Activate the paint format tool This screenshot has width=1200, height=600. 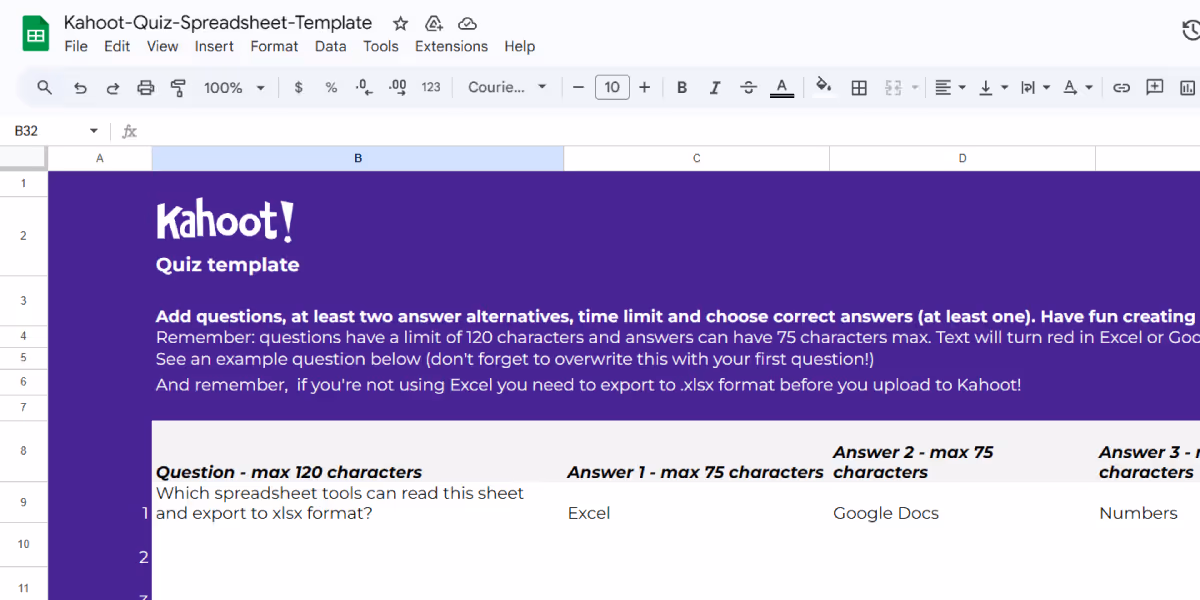point(179,88)
